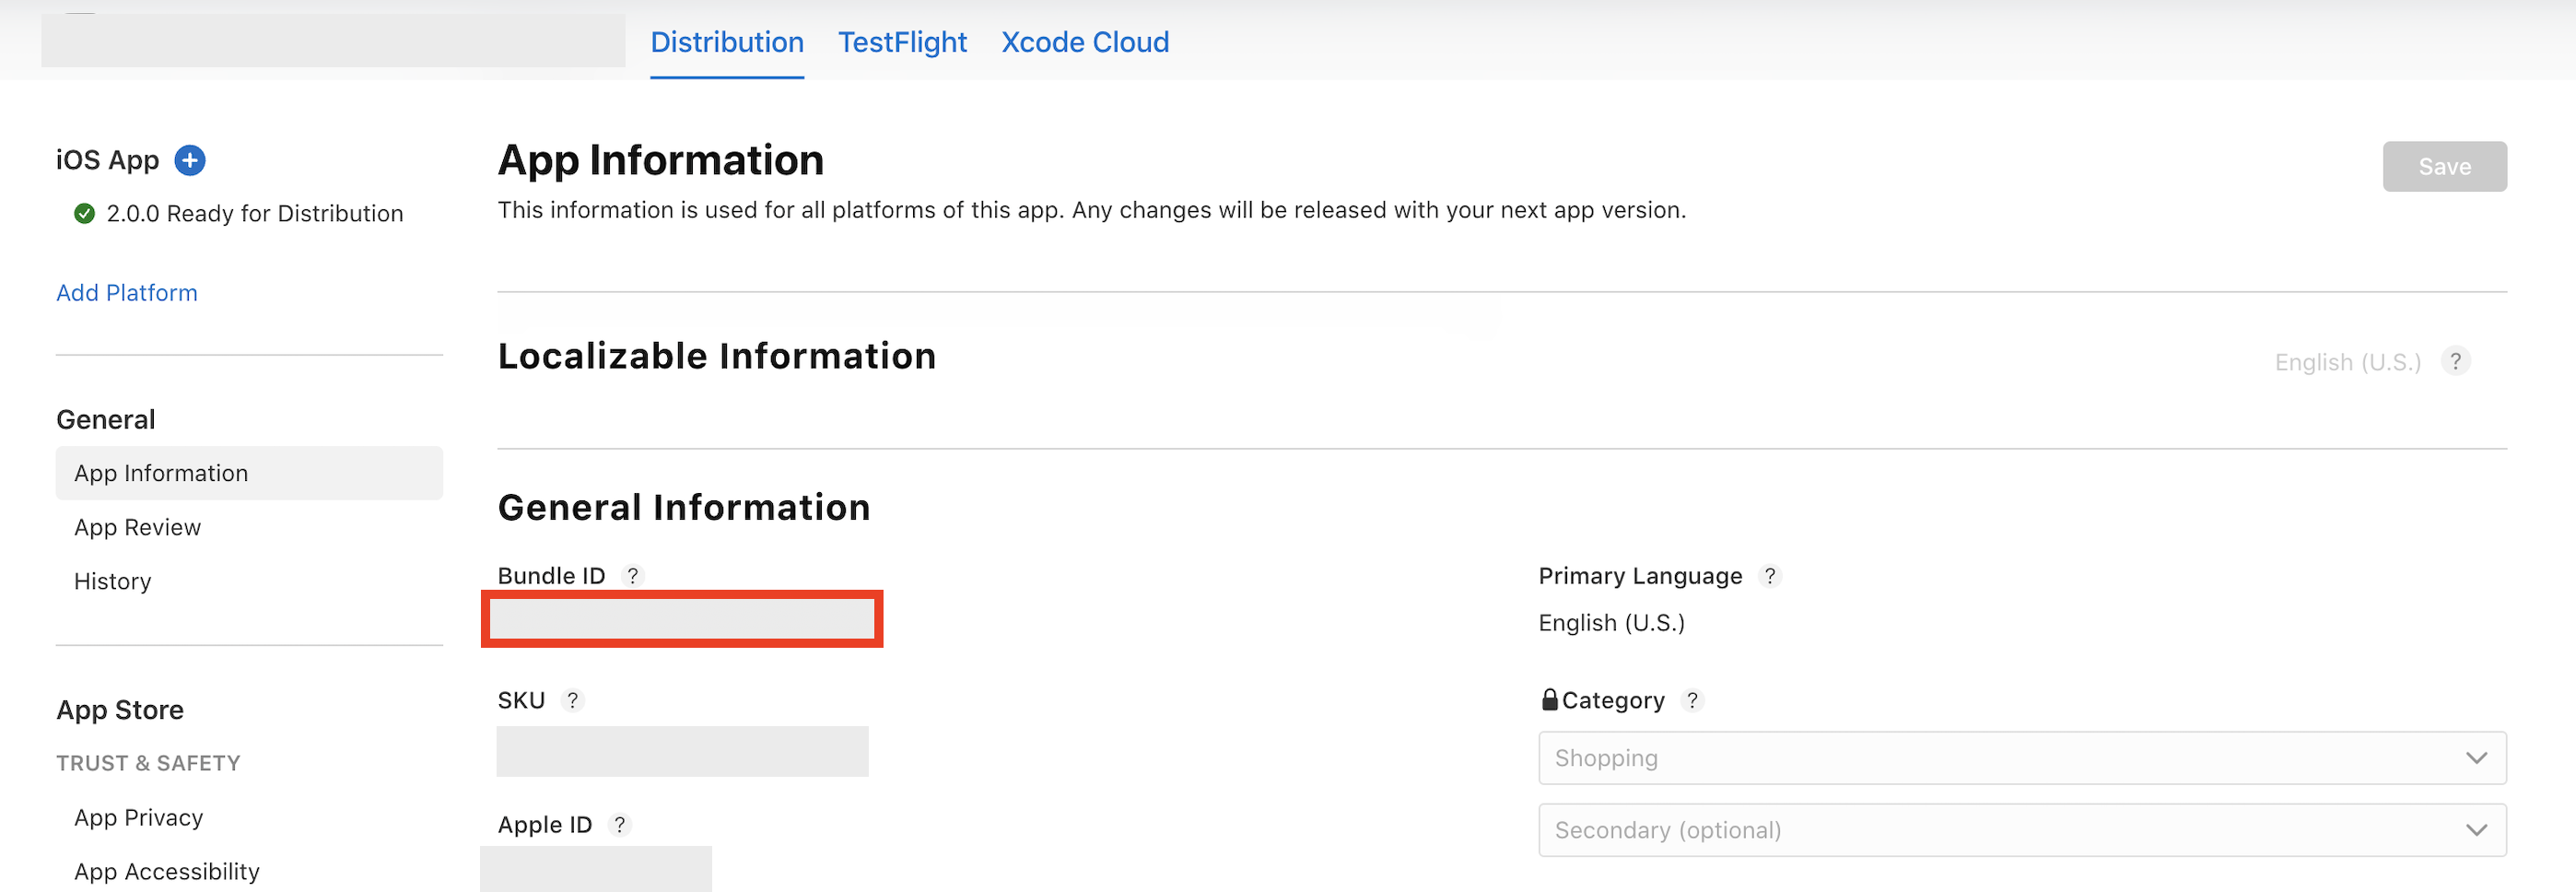Go to App Privacy in sidebar

(139, 817)
